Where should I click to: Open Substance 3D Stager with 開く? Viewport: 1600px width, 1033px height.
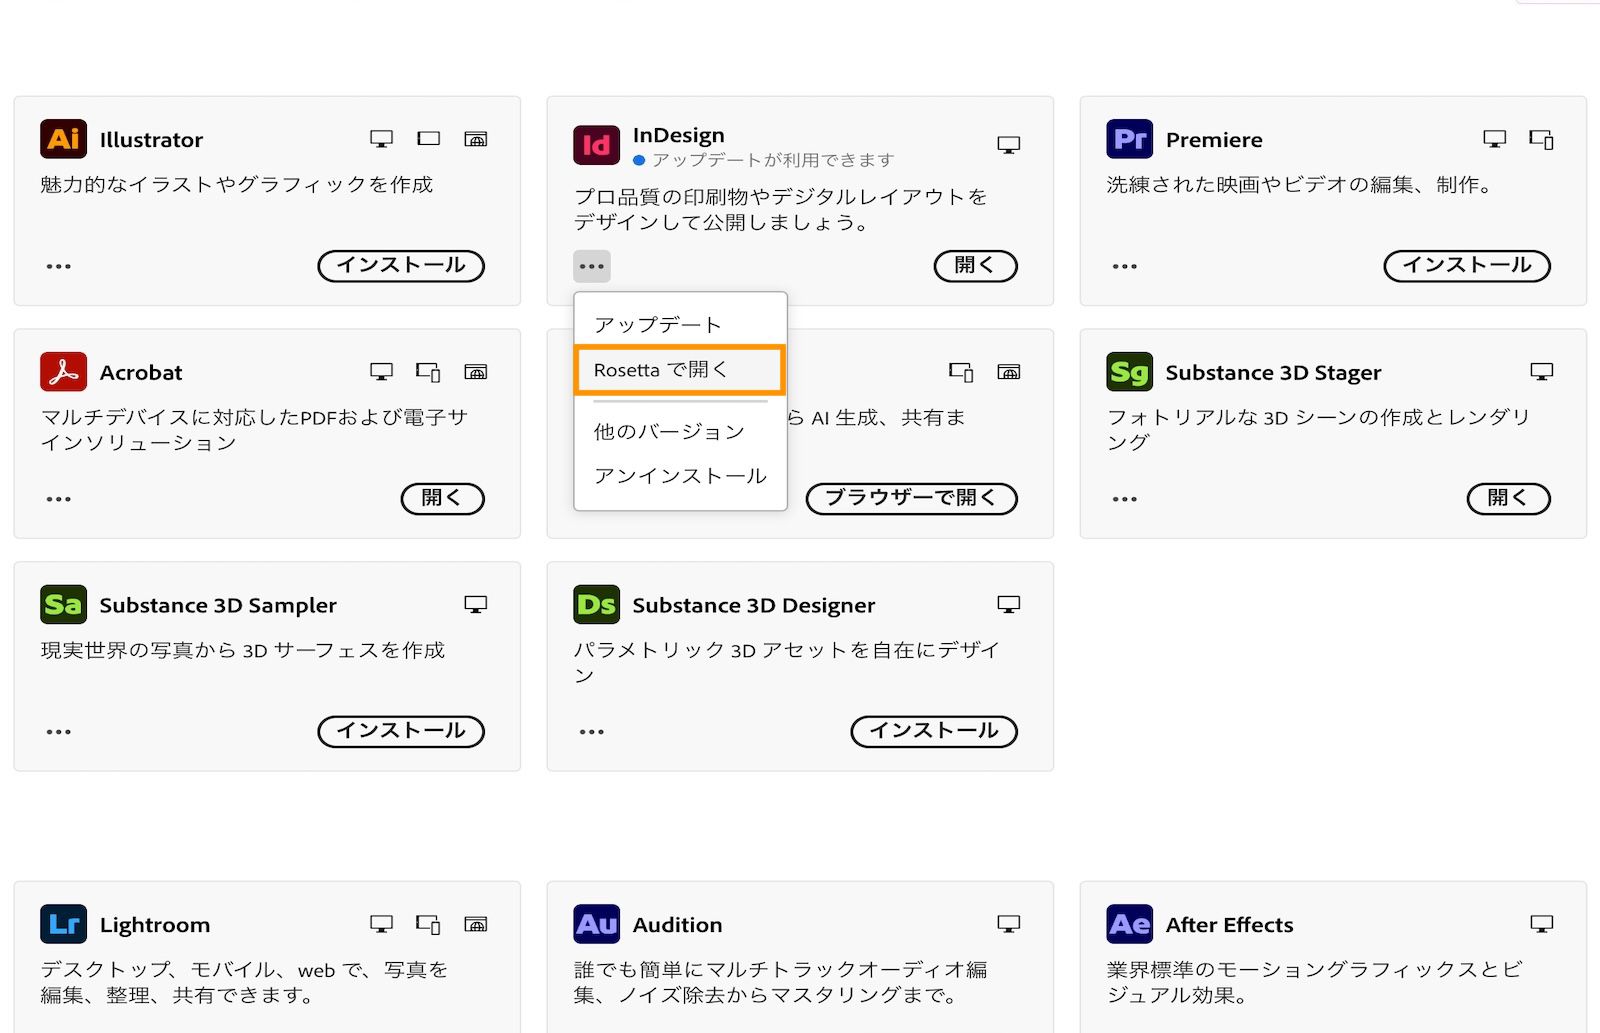pyautogui.click(x=1508, y=498)
